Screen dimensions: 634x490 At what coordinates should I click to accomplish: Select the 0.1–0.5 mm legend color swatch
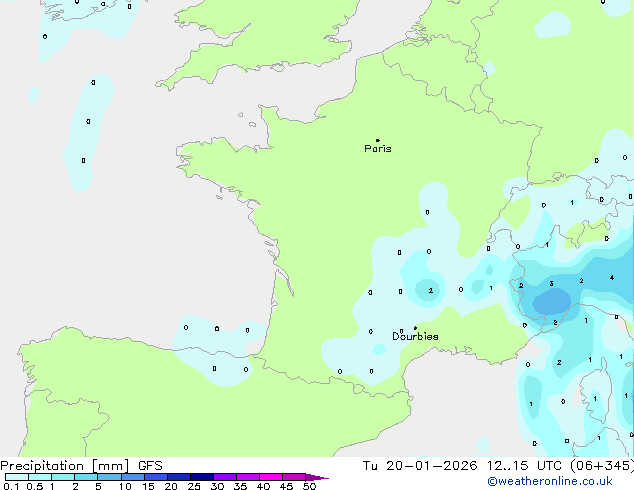point(17,477)
